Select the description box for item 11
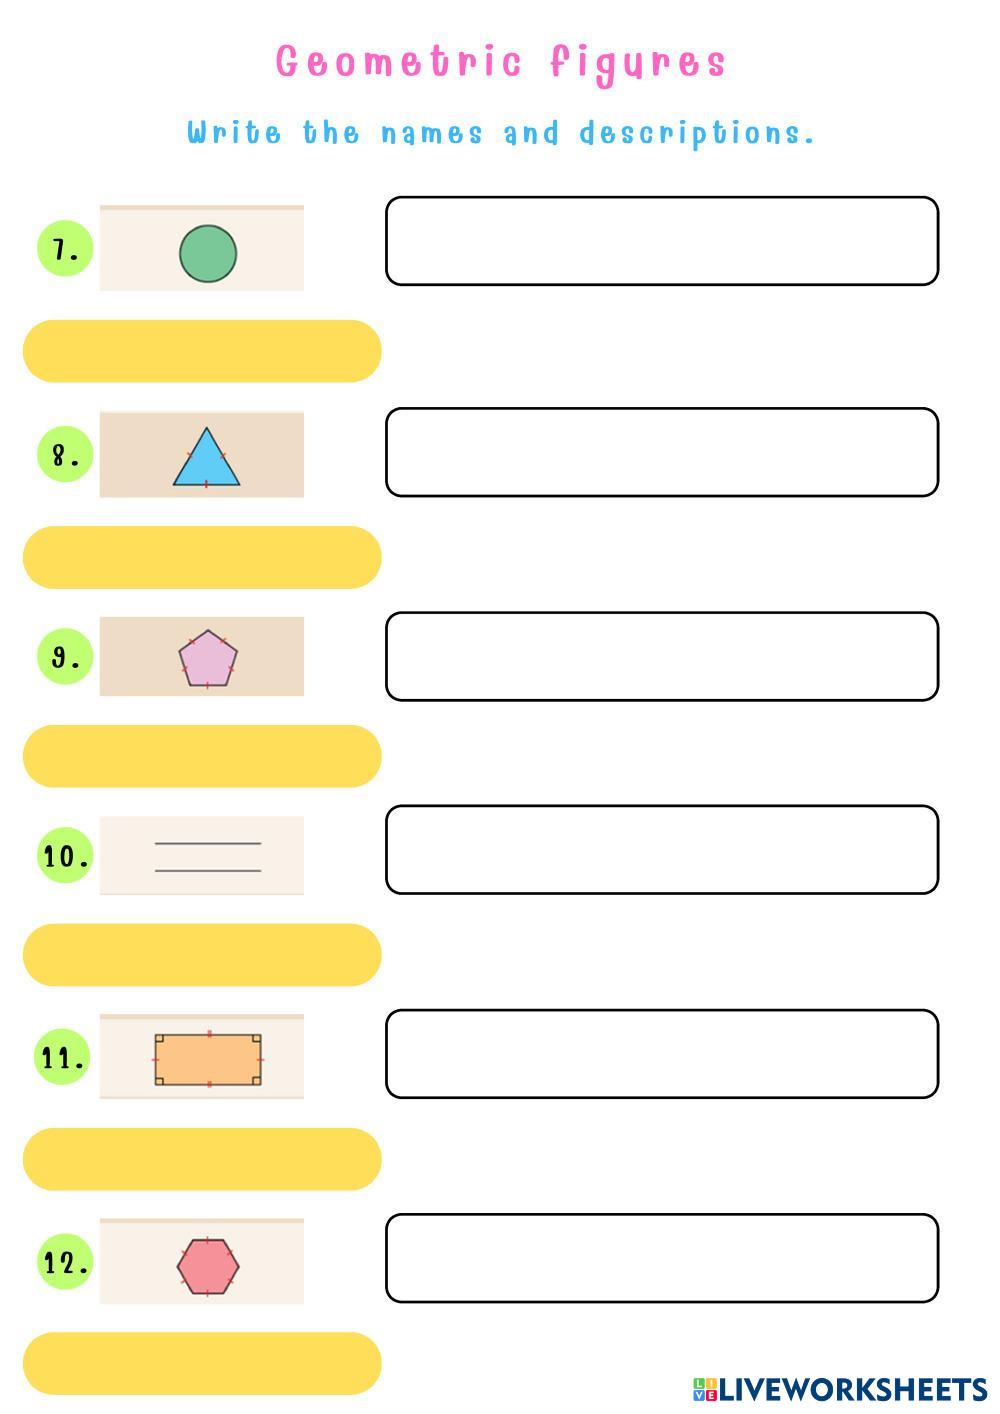The height and width of the screenshot is (1414, 1000). tap(661, 1054)
